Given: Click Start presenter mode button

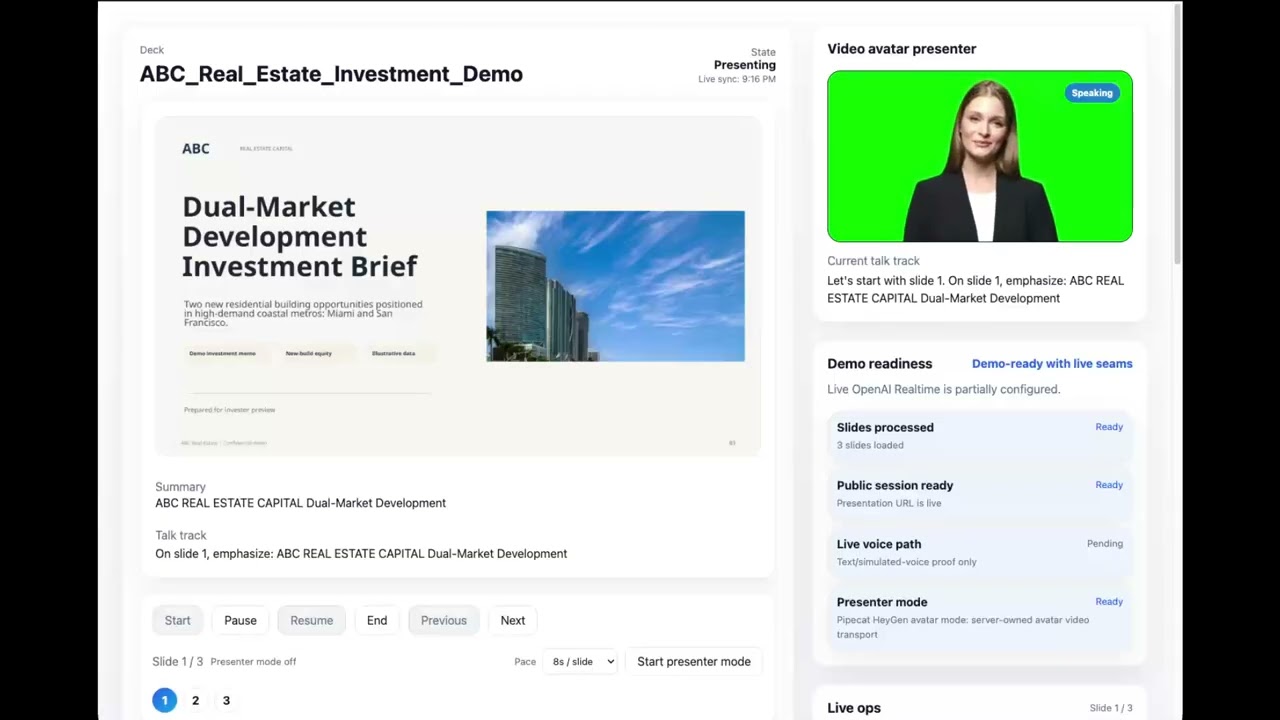Looking at the screenshot, I should tap(694, 661).
